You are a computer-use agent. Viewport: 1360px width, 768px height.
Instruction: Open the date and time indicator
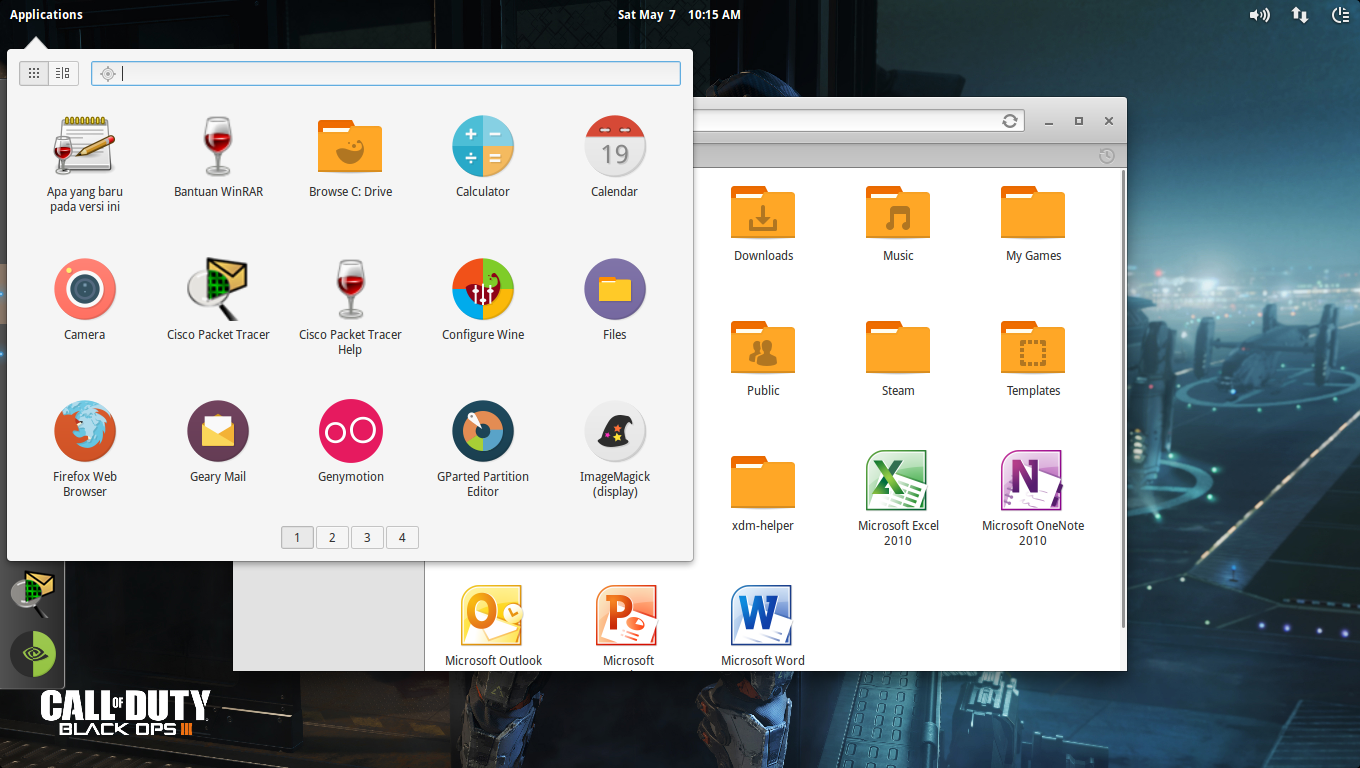679,15
